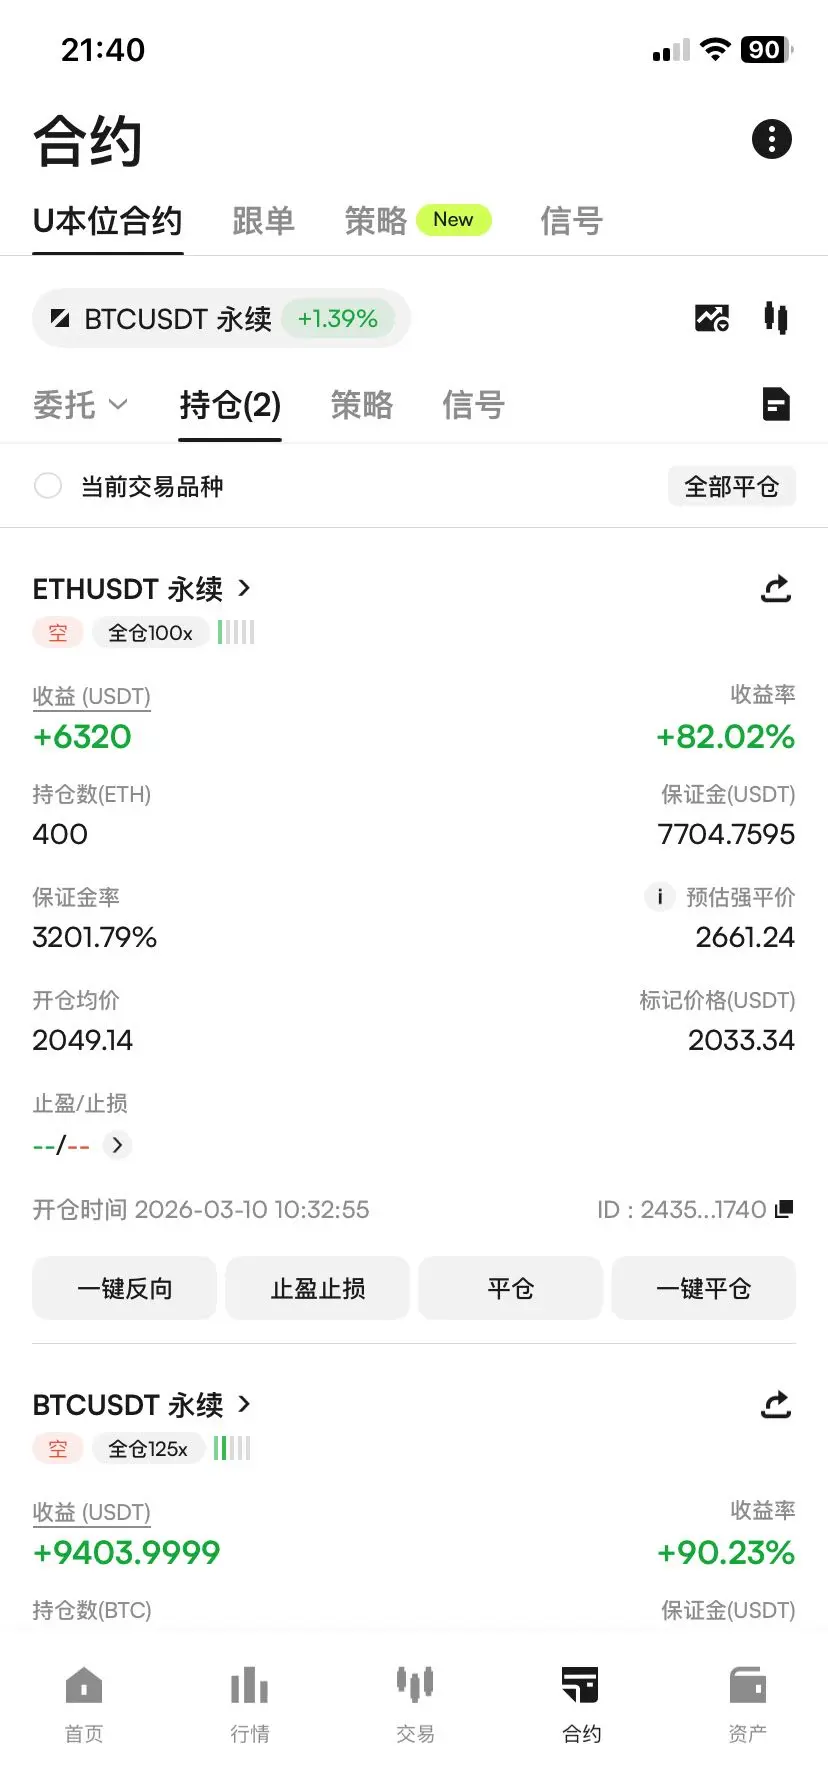Image resolution: width=828 pixels, height=1792 pixels.
Task: Tap the ETHUSDT leverage level bar indicator
Action: click(236, 632)
